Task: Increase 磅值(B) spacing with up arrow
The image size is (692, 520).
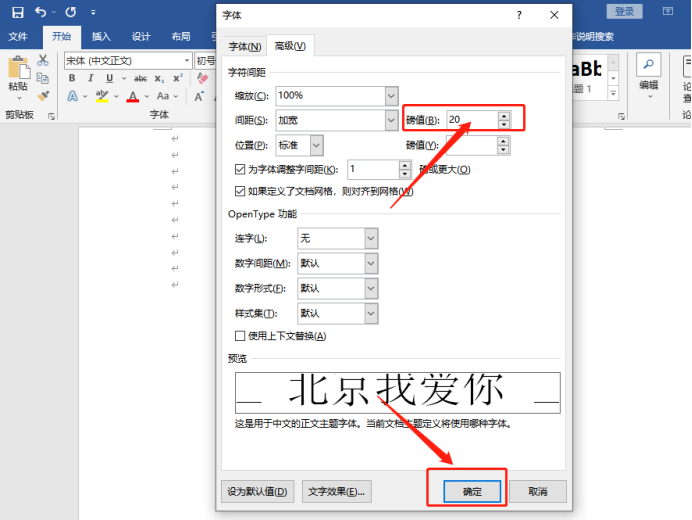Action: pos(504,116)
